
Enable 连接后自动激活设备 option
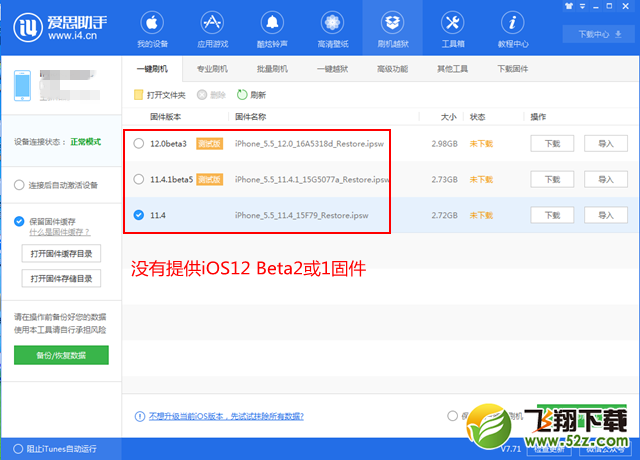(19, 185)
